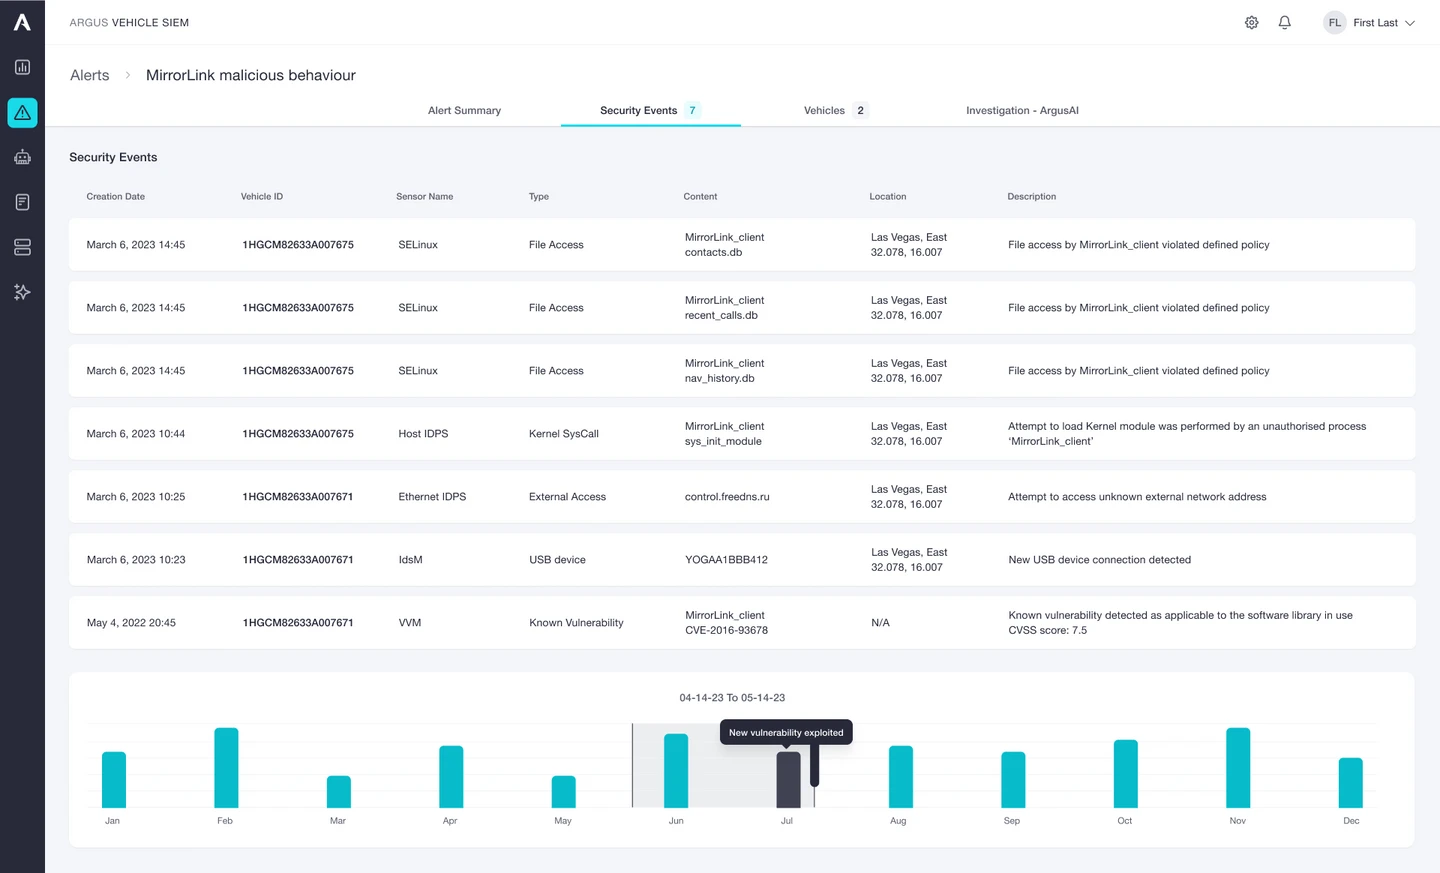
Task: Select the Ethernet IDPS sensor cell
Action: tap(432, 497)
